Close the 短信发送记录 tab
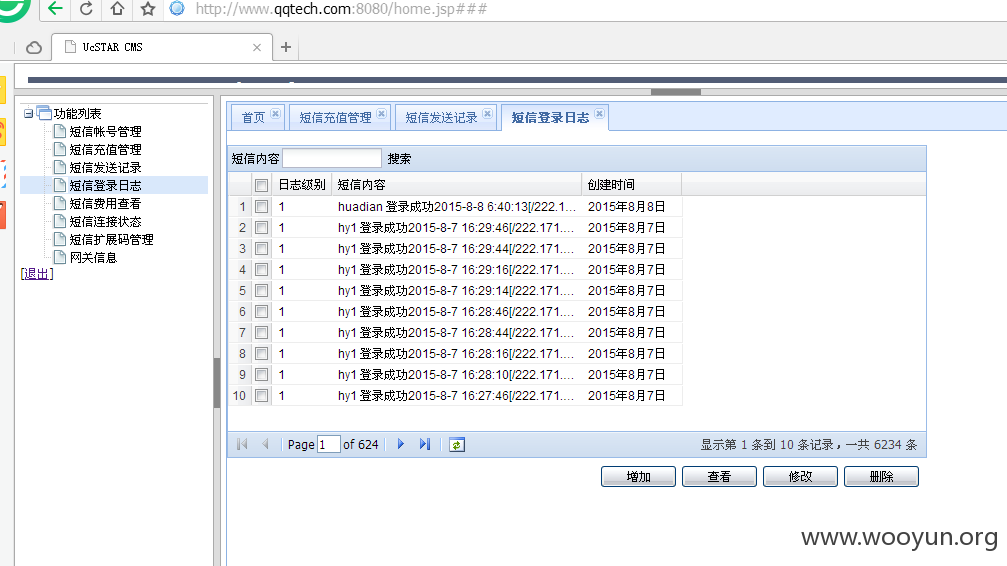Viewport: 1007px width, 566px height. coord(487,114)
